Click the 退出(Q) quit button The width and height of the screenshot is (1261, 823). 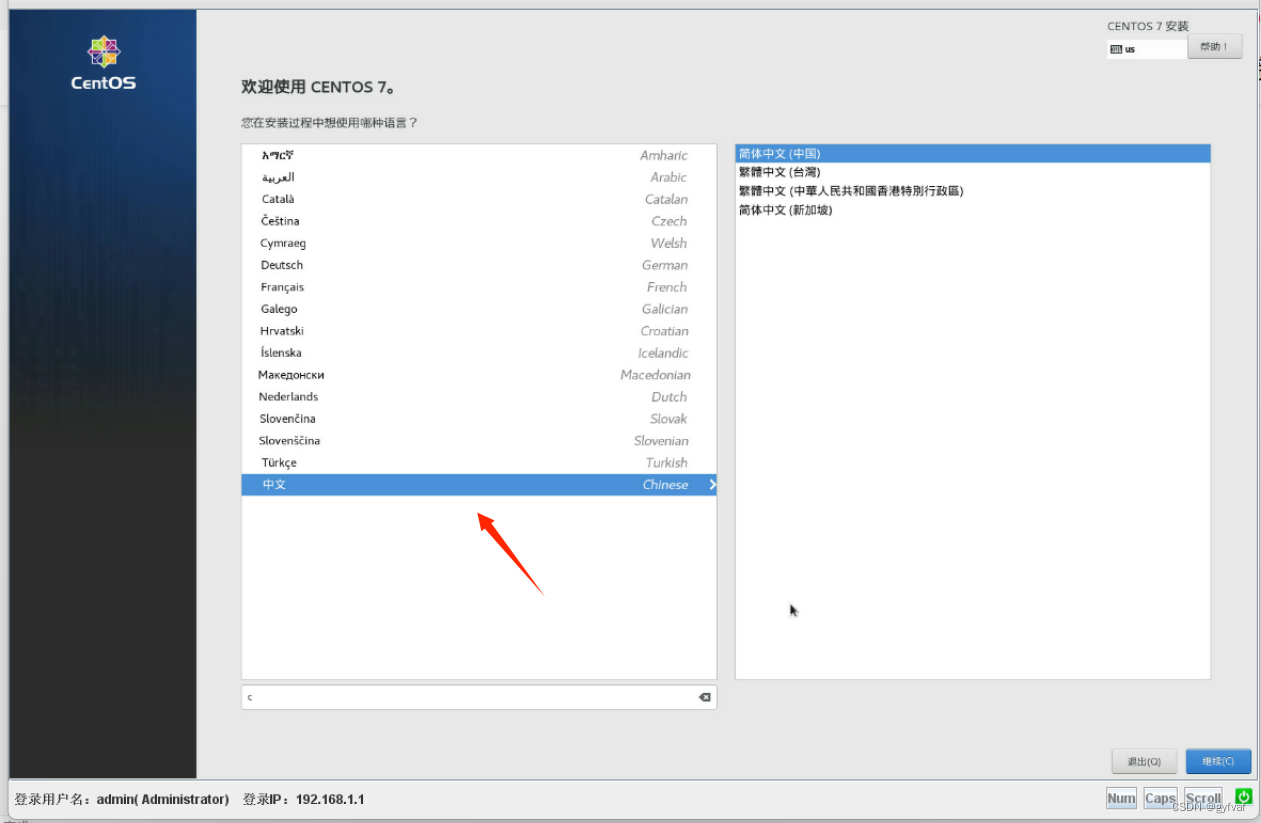1144,761
